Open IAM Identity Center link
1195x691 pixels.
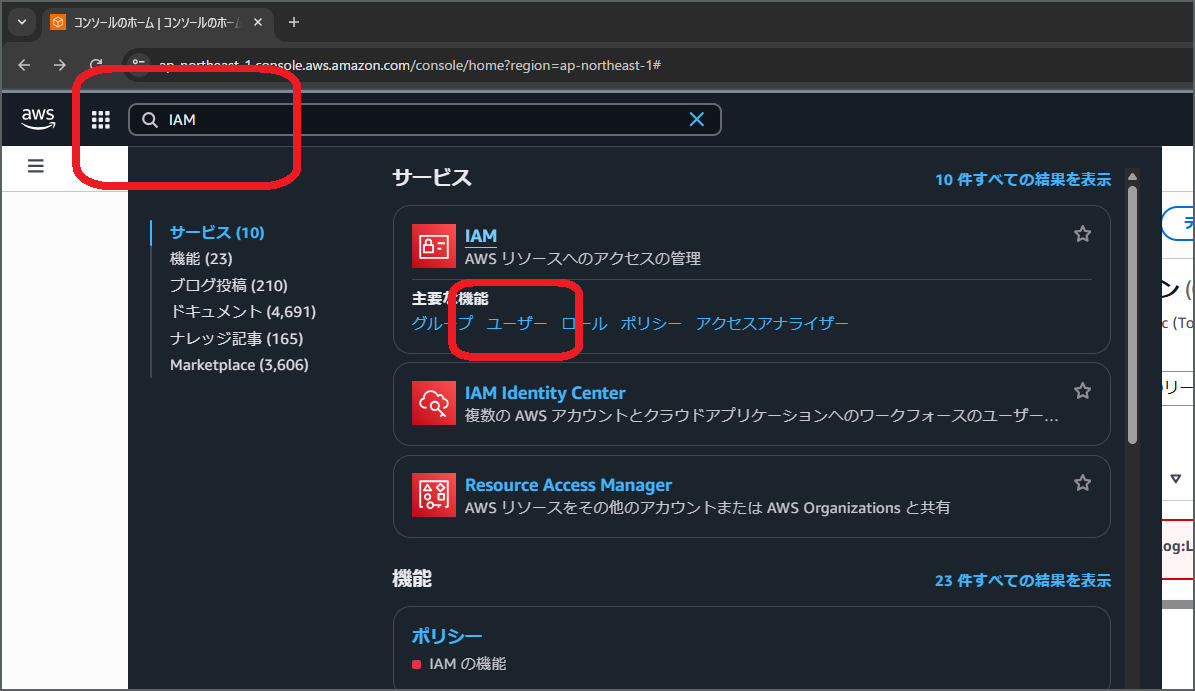(x=545, y=393)
